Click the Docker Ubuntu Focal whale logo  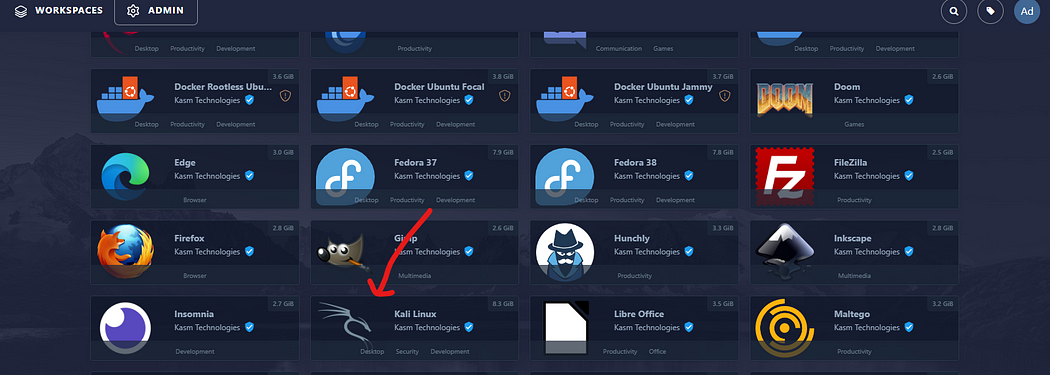coord(345,98)
